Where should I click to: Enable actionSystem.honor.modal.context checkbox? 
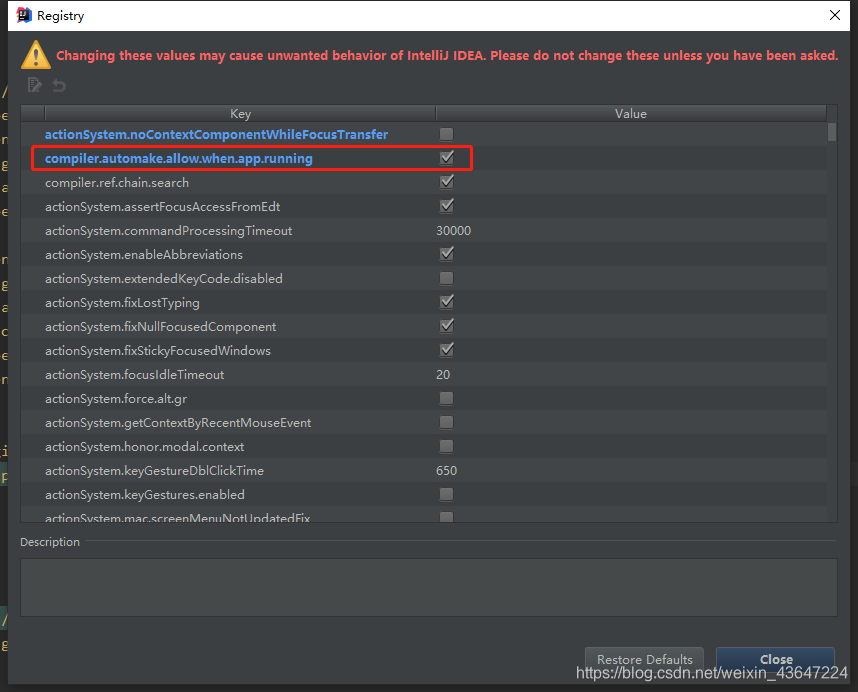coord(447,446)
